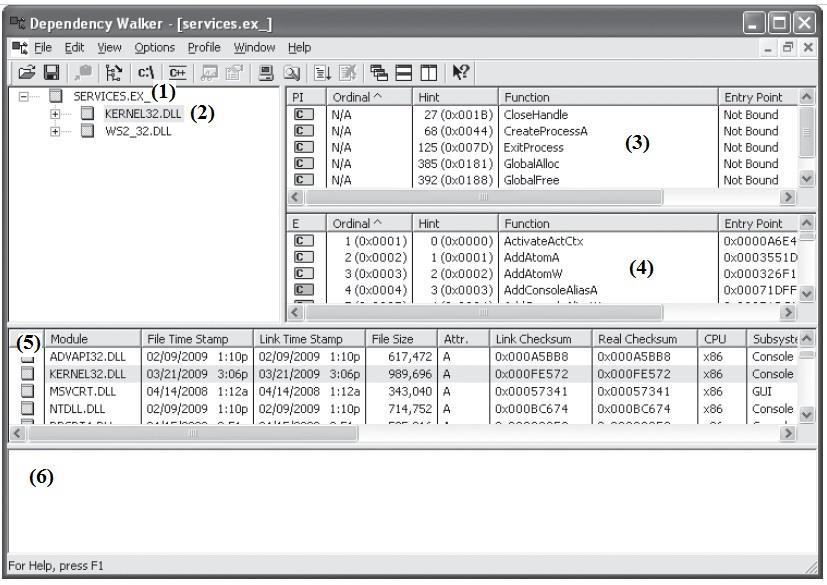This screenshot has height=585, width=827.
Task: Click the Start Profiling toolbar icon
Action: (x=322, y=72)
